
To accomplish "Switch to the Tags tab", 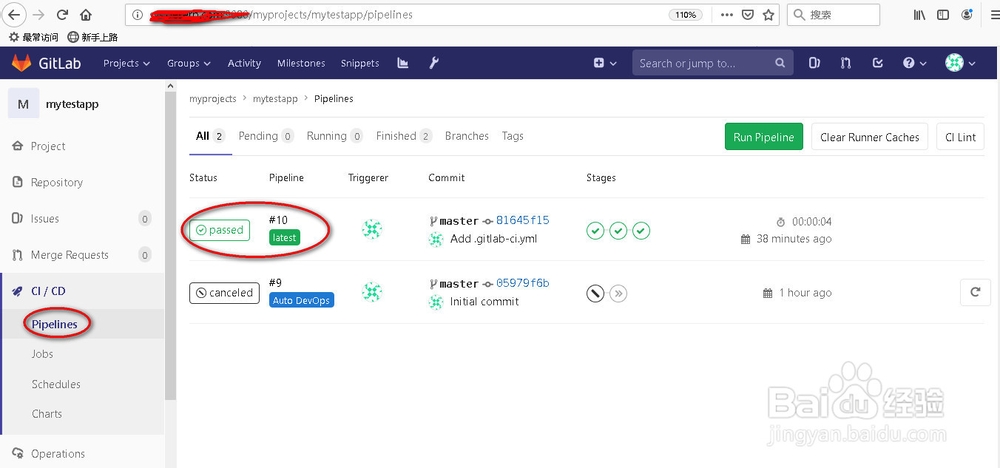I will (513, 136).
